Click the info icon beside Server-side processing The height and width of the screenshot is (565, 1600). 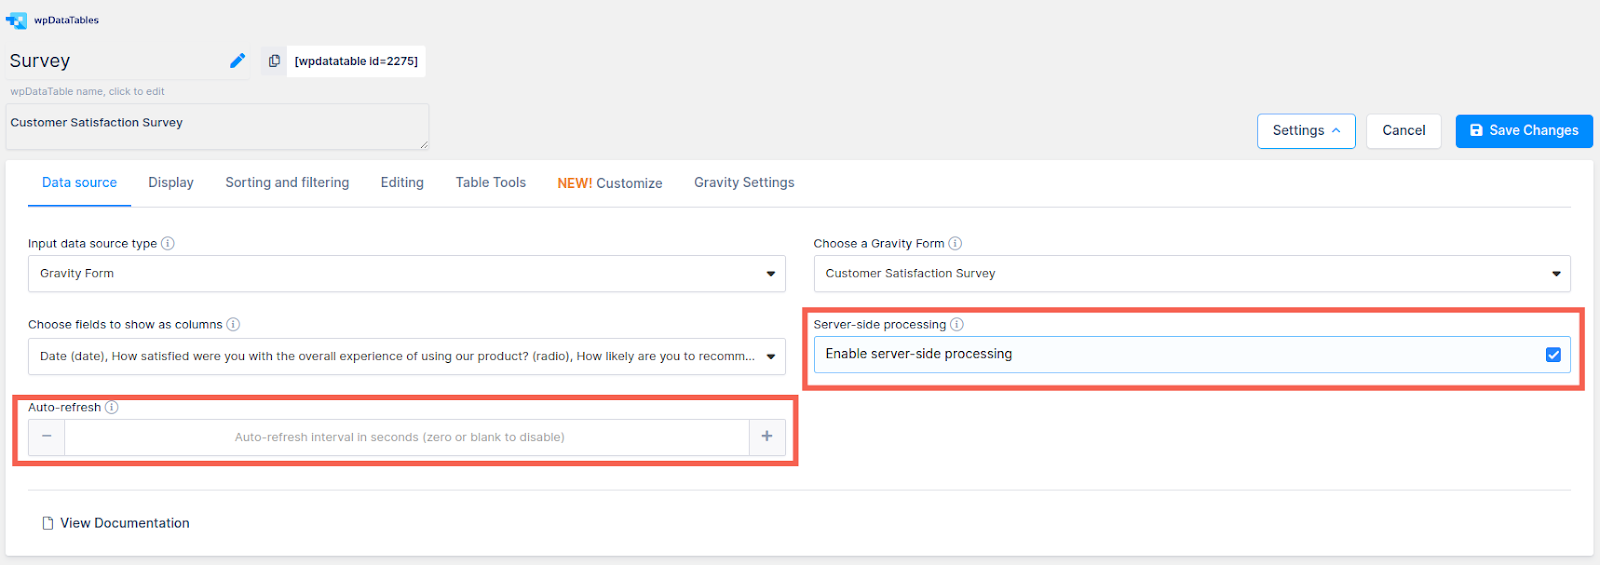tap(957, 324)
